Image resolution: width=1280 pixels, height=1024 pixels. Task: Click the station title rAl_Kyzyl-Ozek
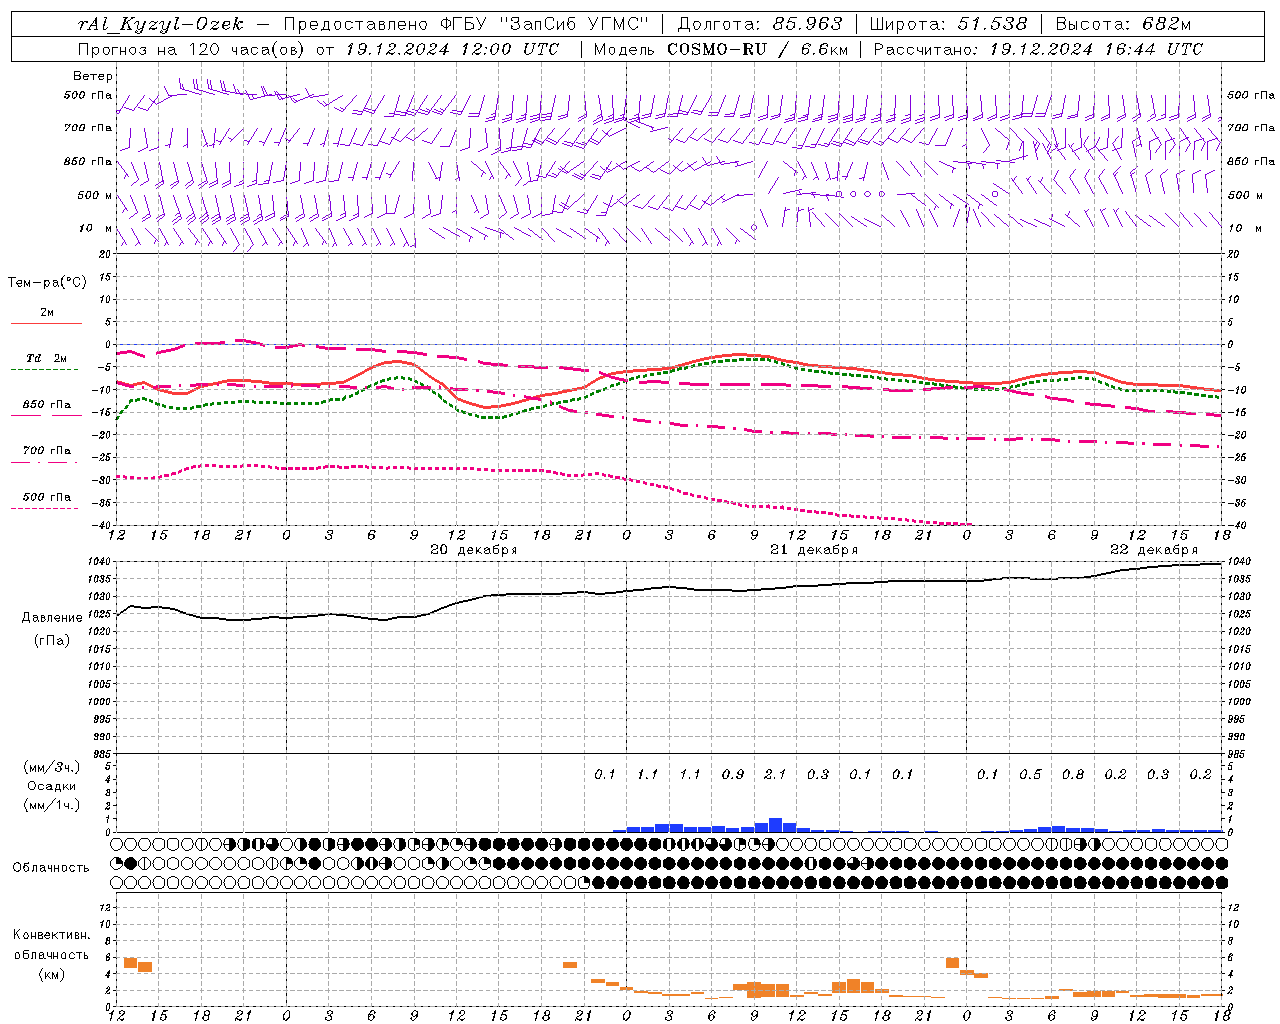click(x=160, y=24)
